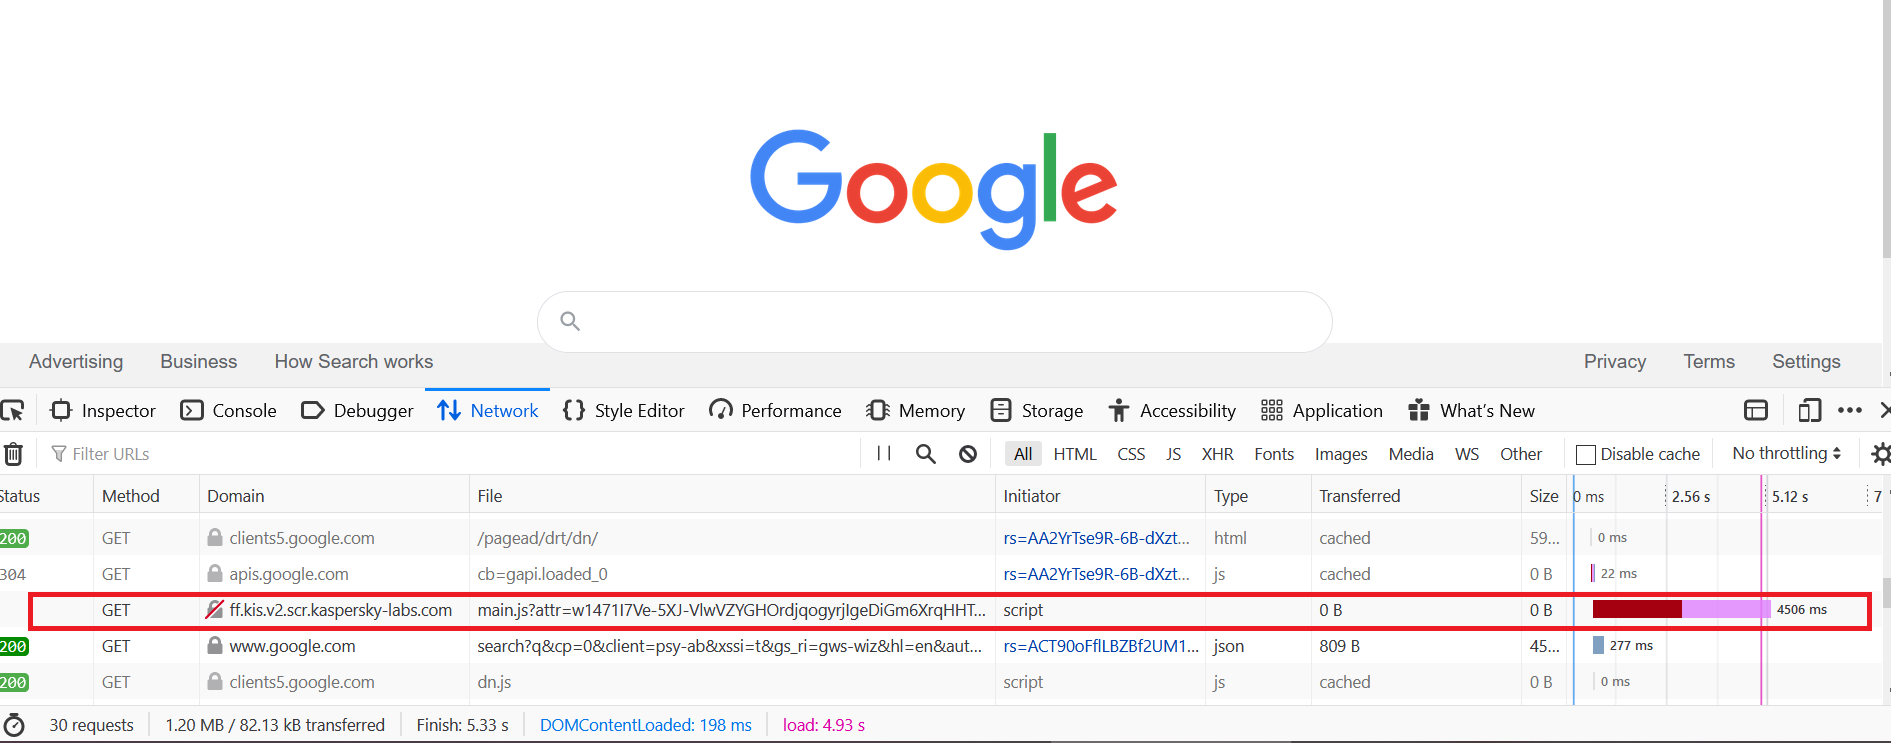
Task: Open the Style Editor tab
Action: click(x=624, y=410)
